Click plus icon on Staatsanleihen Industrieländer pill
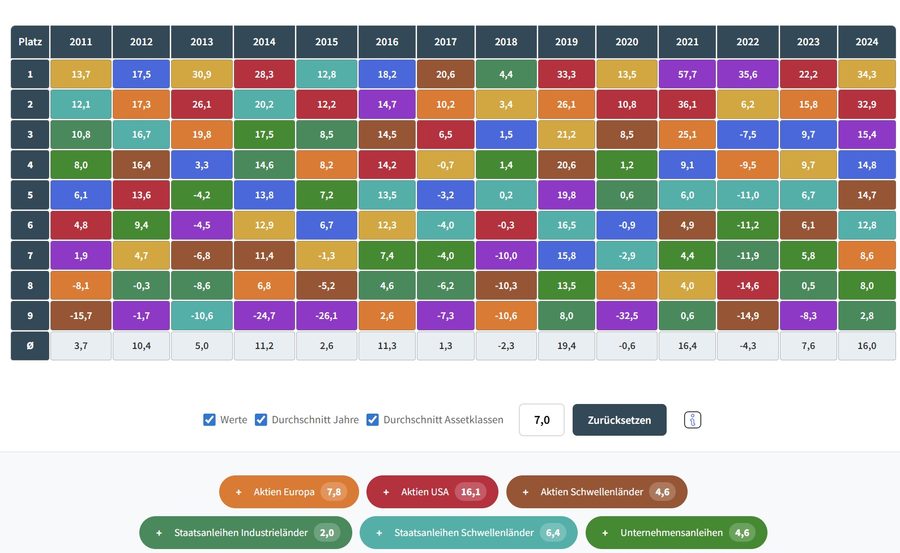The width and height of the screenshot is (900, 553). [159, 533]
